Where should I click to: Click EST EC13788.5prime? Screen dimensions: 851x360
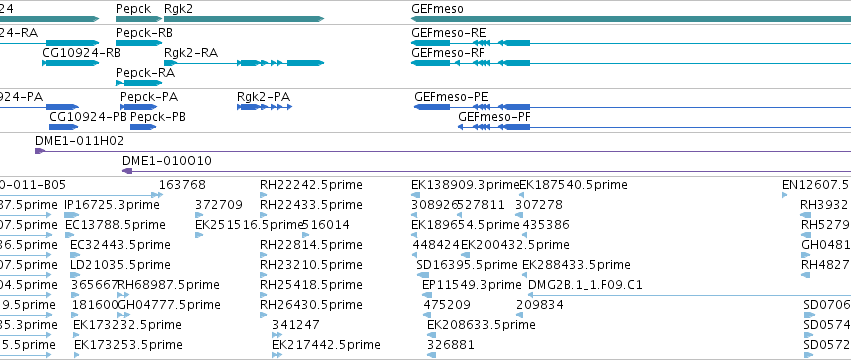115,225
